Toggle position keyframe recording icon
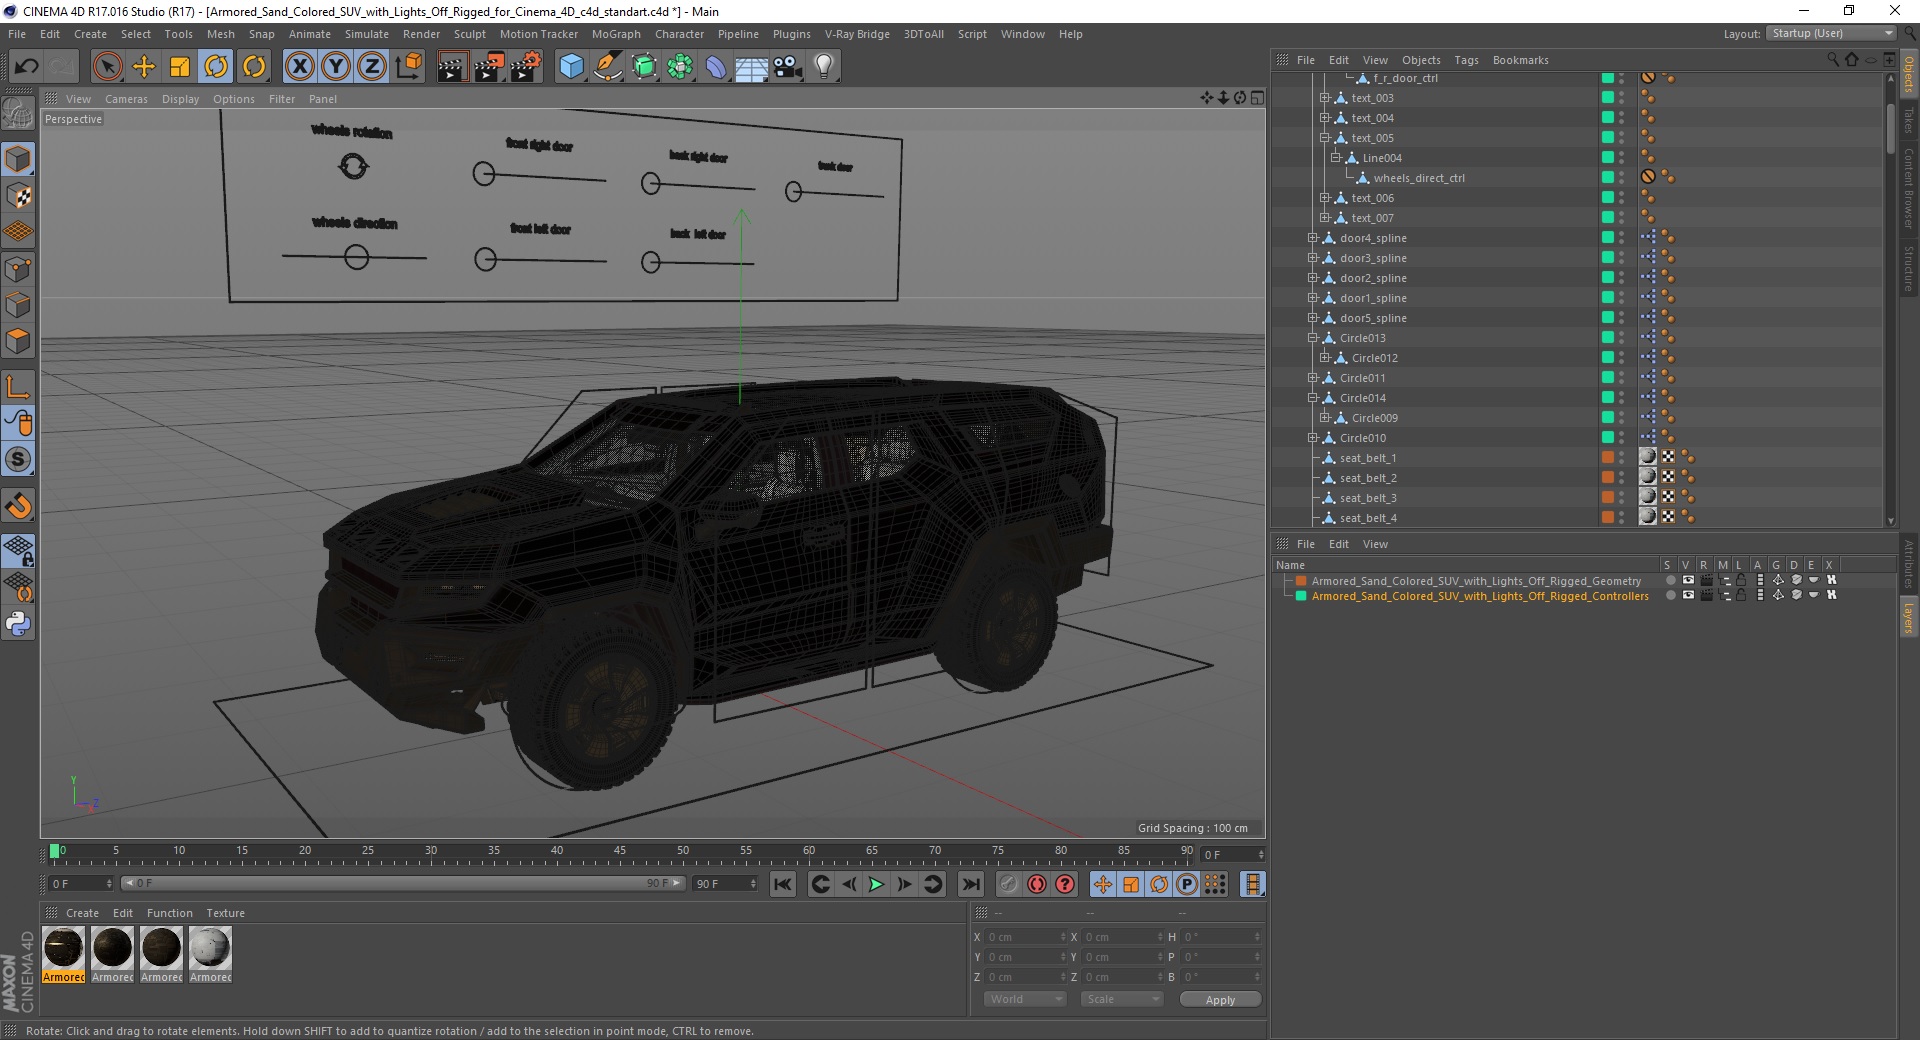 pos(1103,884)
